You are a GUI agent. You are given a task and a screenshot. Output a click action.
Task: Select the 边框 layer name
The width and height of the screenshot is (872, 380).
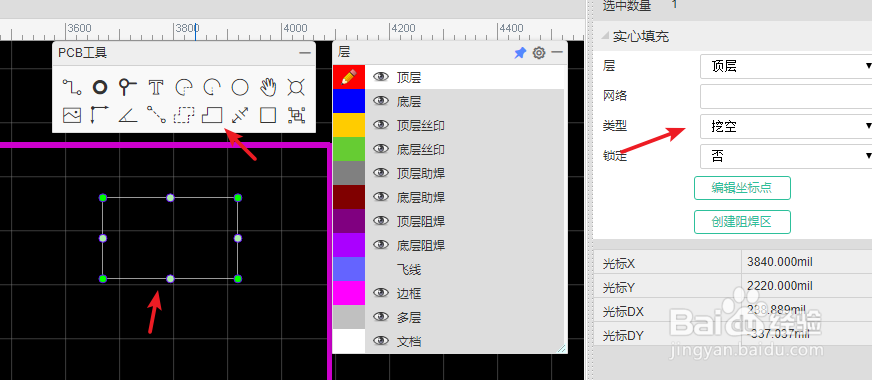[409, 293]
